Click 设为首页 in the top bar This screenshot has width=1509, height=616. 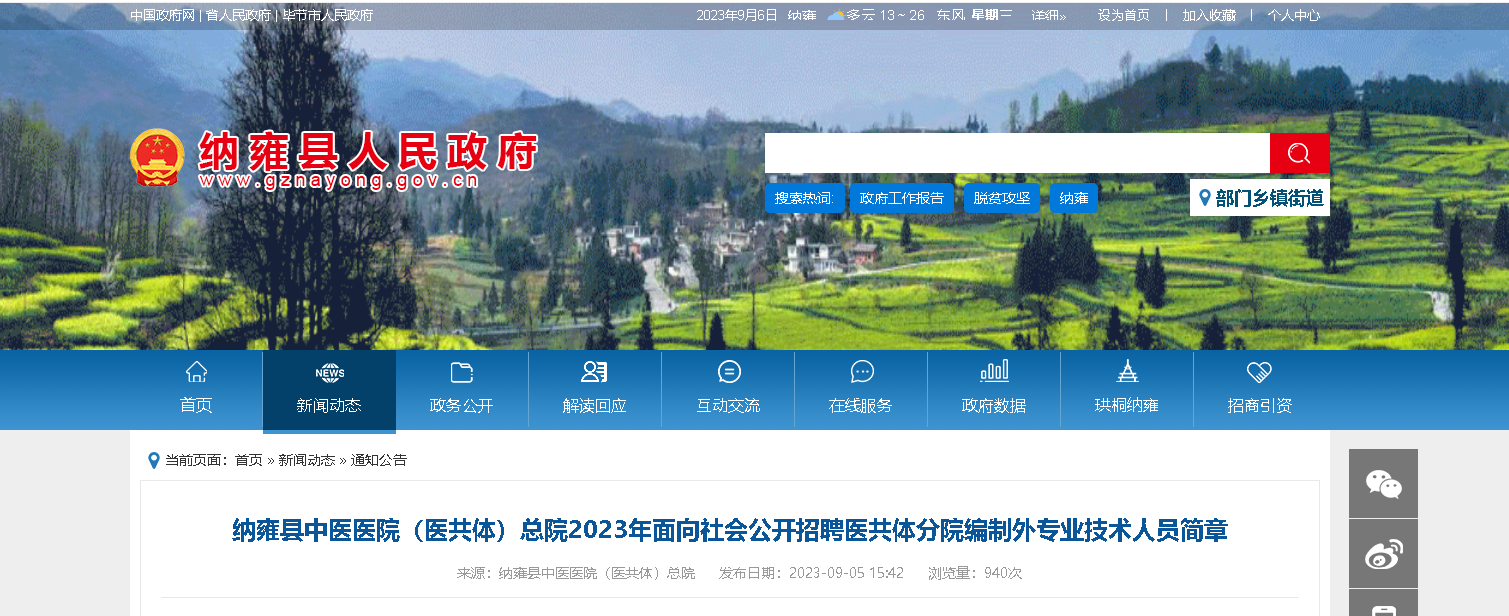[x=1124, y=15]
